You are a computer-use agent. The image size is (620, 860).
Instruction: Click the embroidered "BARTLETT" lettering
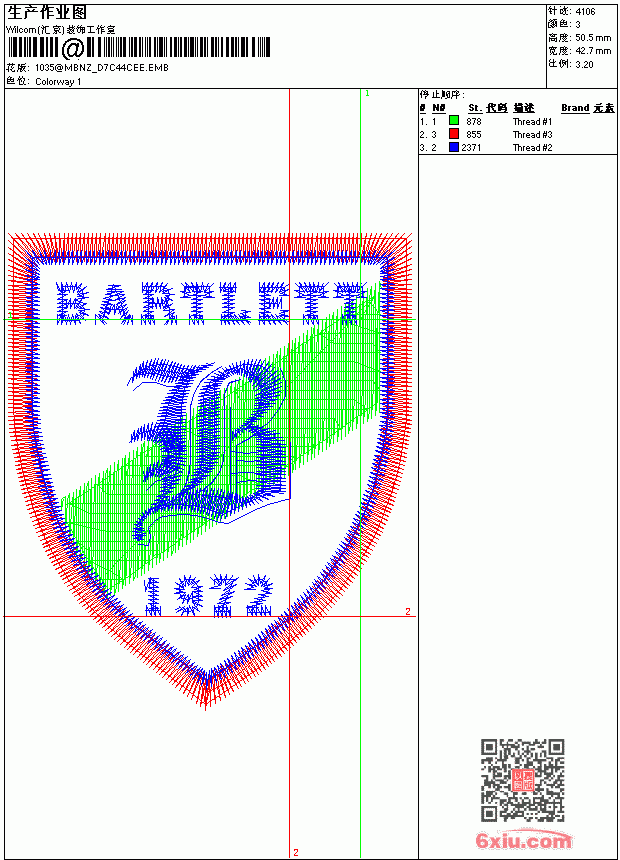(211, 303)
